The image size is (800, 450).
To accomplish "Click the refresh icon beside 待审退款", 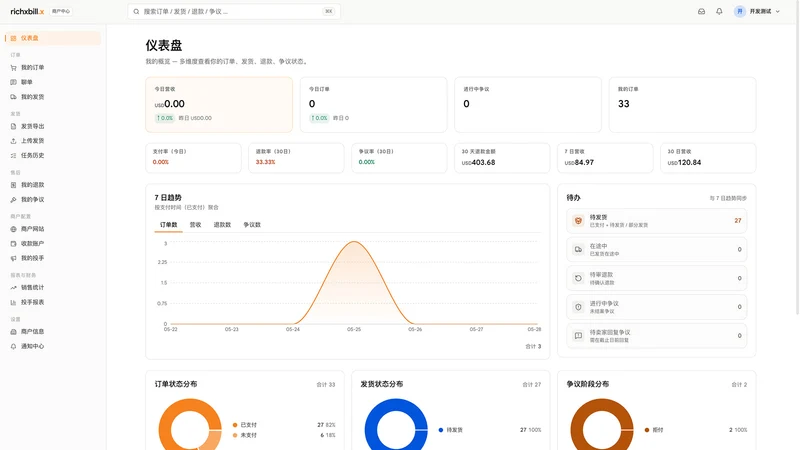I will (578, 278).
